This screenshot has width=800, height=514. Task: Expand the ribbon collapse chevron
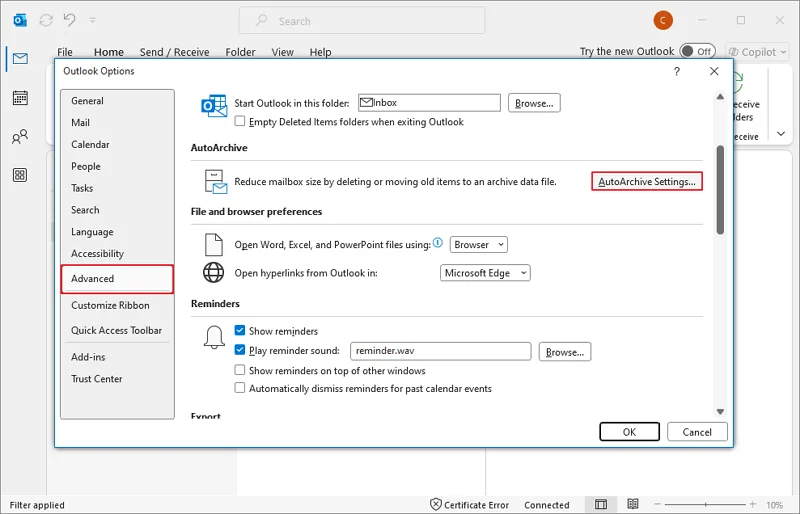click(781, 134)
